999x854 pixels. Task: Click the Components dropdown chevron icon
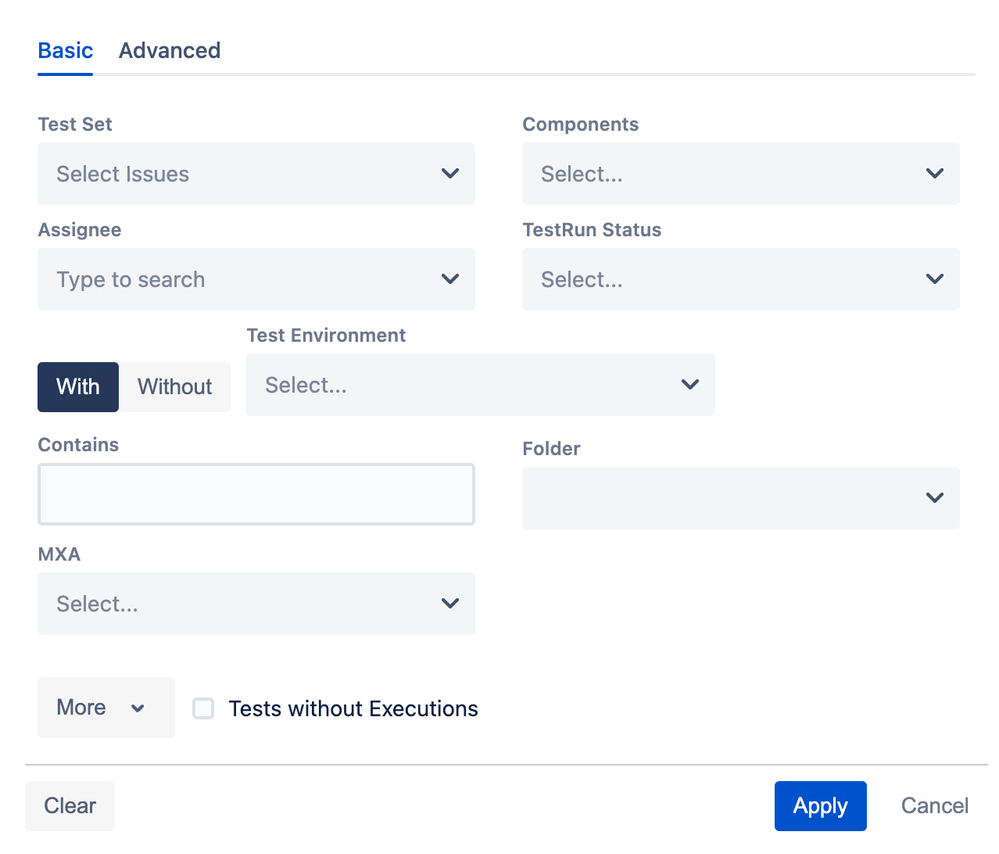[x=935, y=174]
